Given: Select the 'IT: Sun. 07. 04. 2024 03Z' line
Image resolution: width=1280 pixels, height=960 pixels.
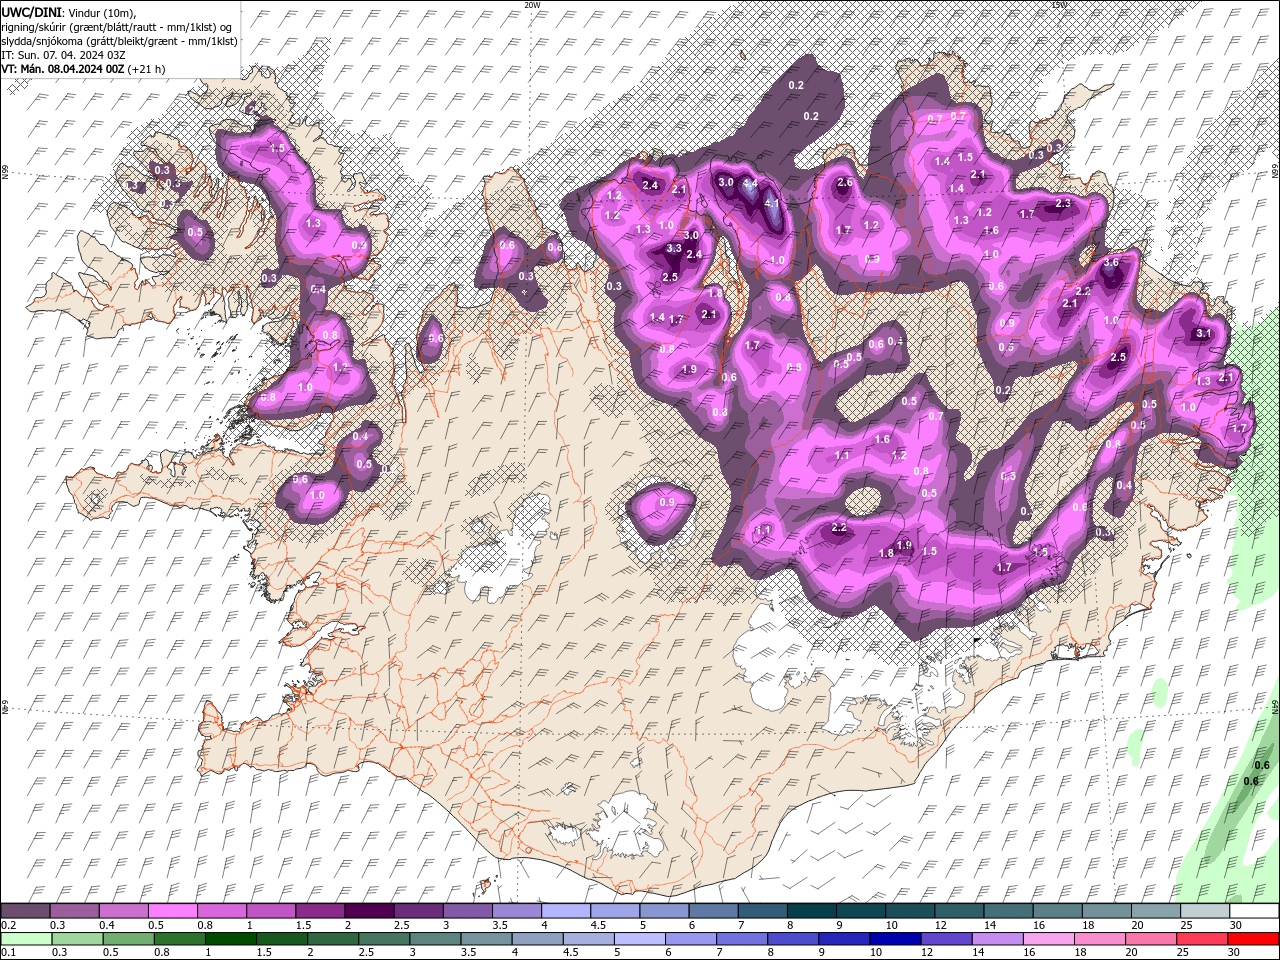Looking at the screenshot, I should point(64,55).
